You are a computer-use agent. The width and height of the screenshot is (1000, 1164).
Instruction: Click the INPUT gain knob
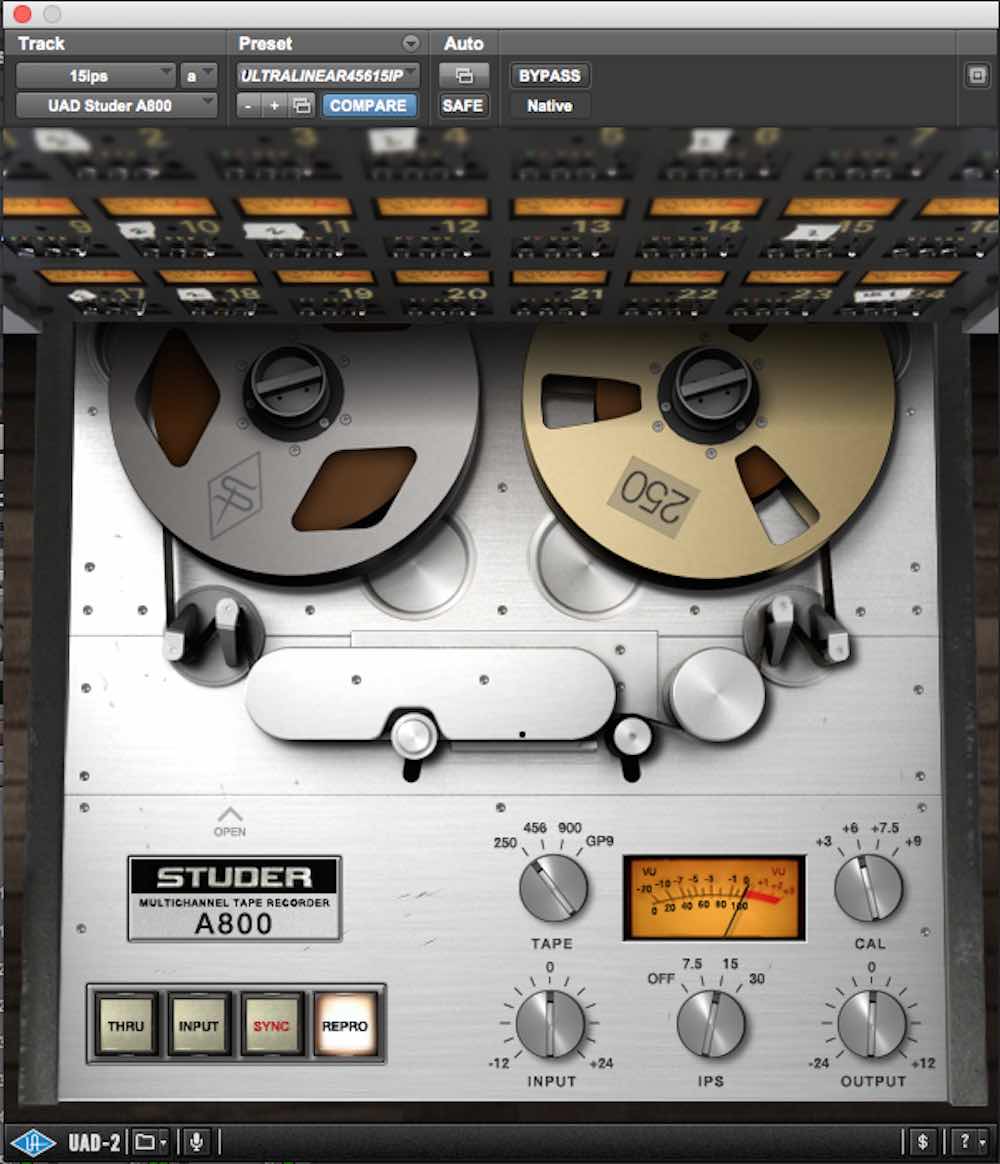pos(550,1025)
